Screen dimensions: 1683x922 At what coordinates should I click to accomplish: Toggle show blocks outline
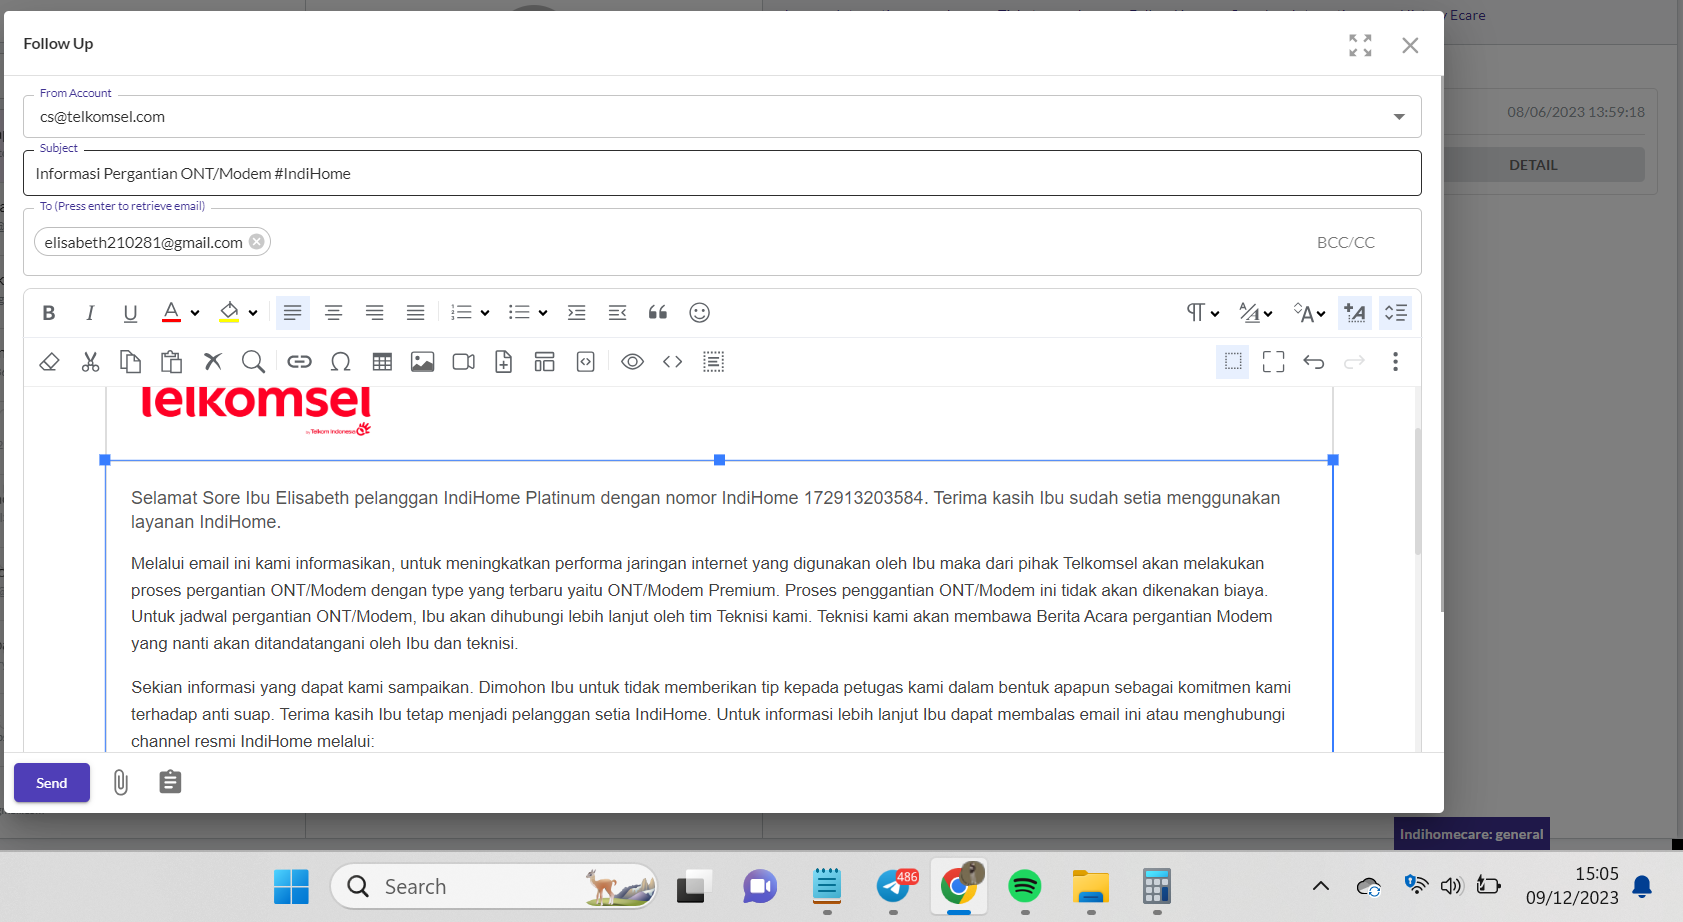(x=1233, y=362)
